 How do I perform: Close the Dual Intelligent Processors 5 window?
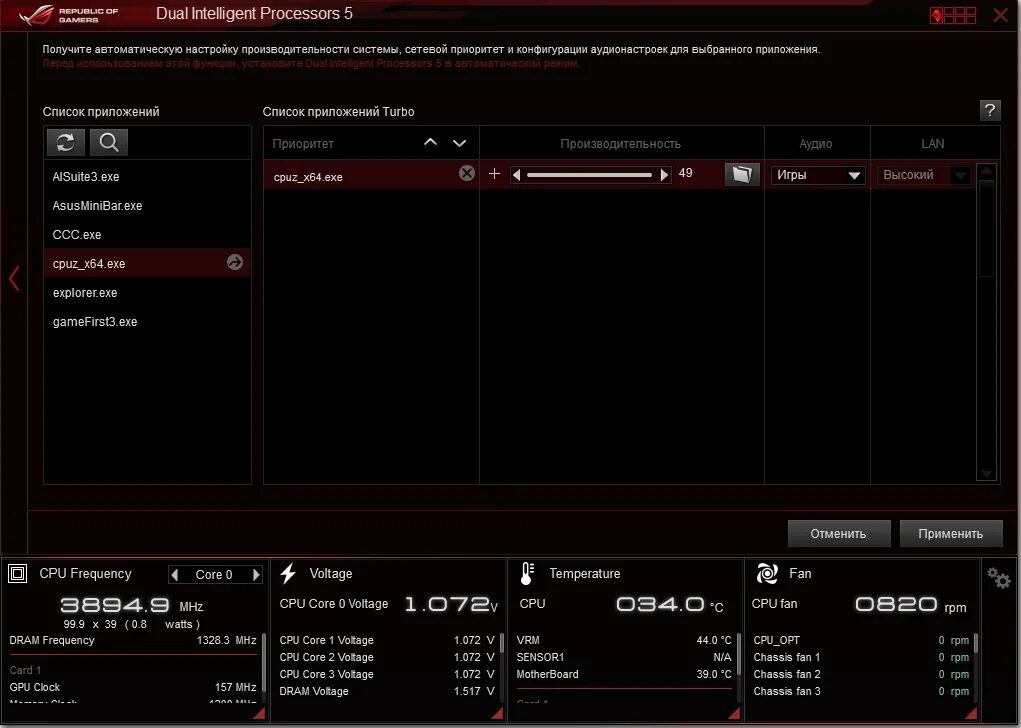click(1000, 15)
